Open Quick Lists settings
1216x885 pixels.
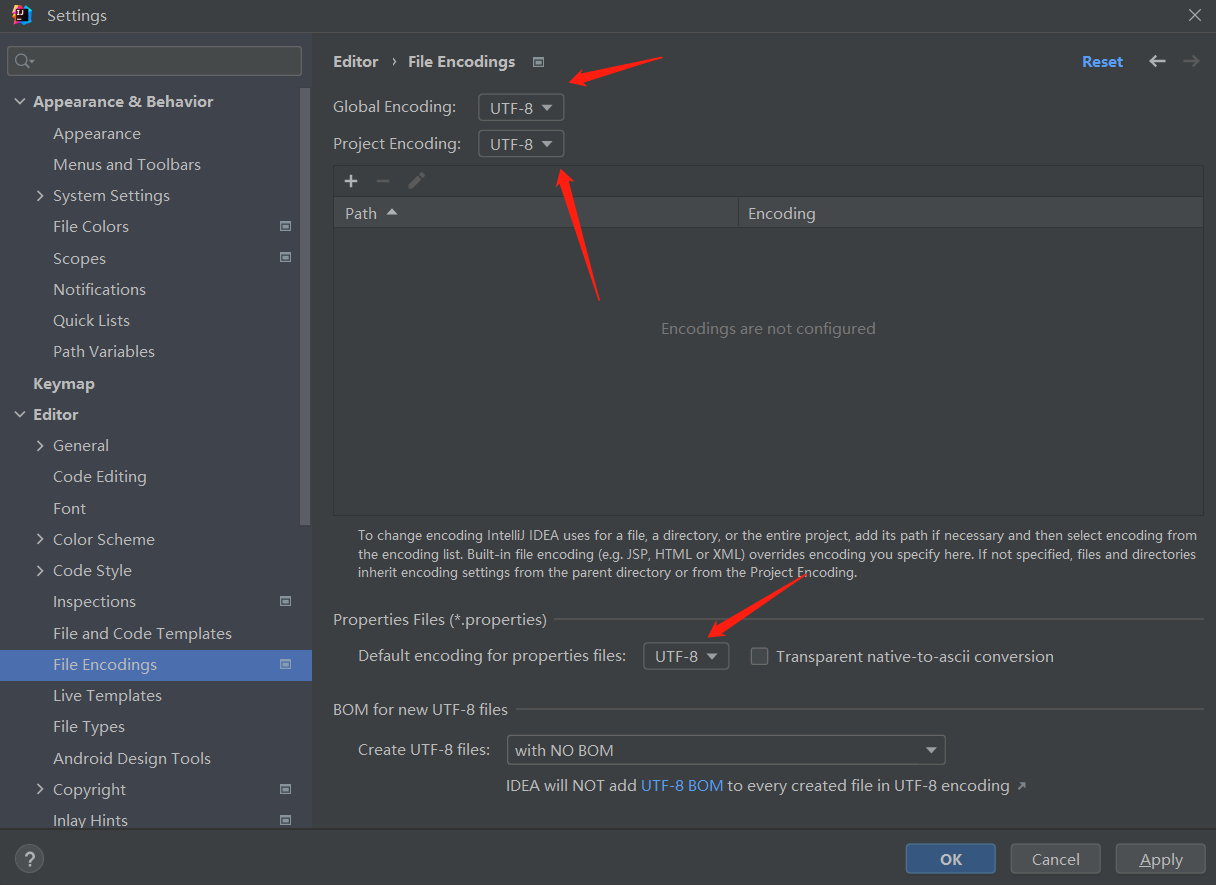pos(91,320)
